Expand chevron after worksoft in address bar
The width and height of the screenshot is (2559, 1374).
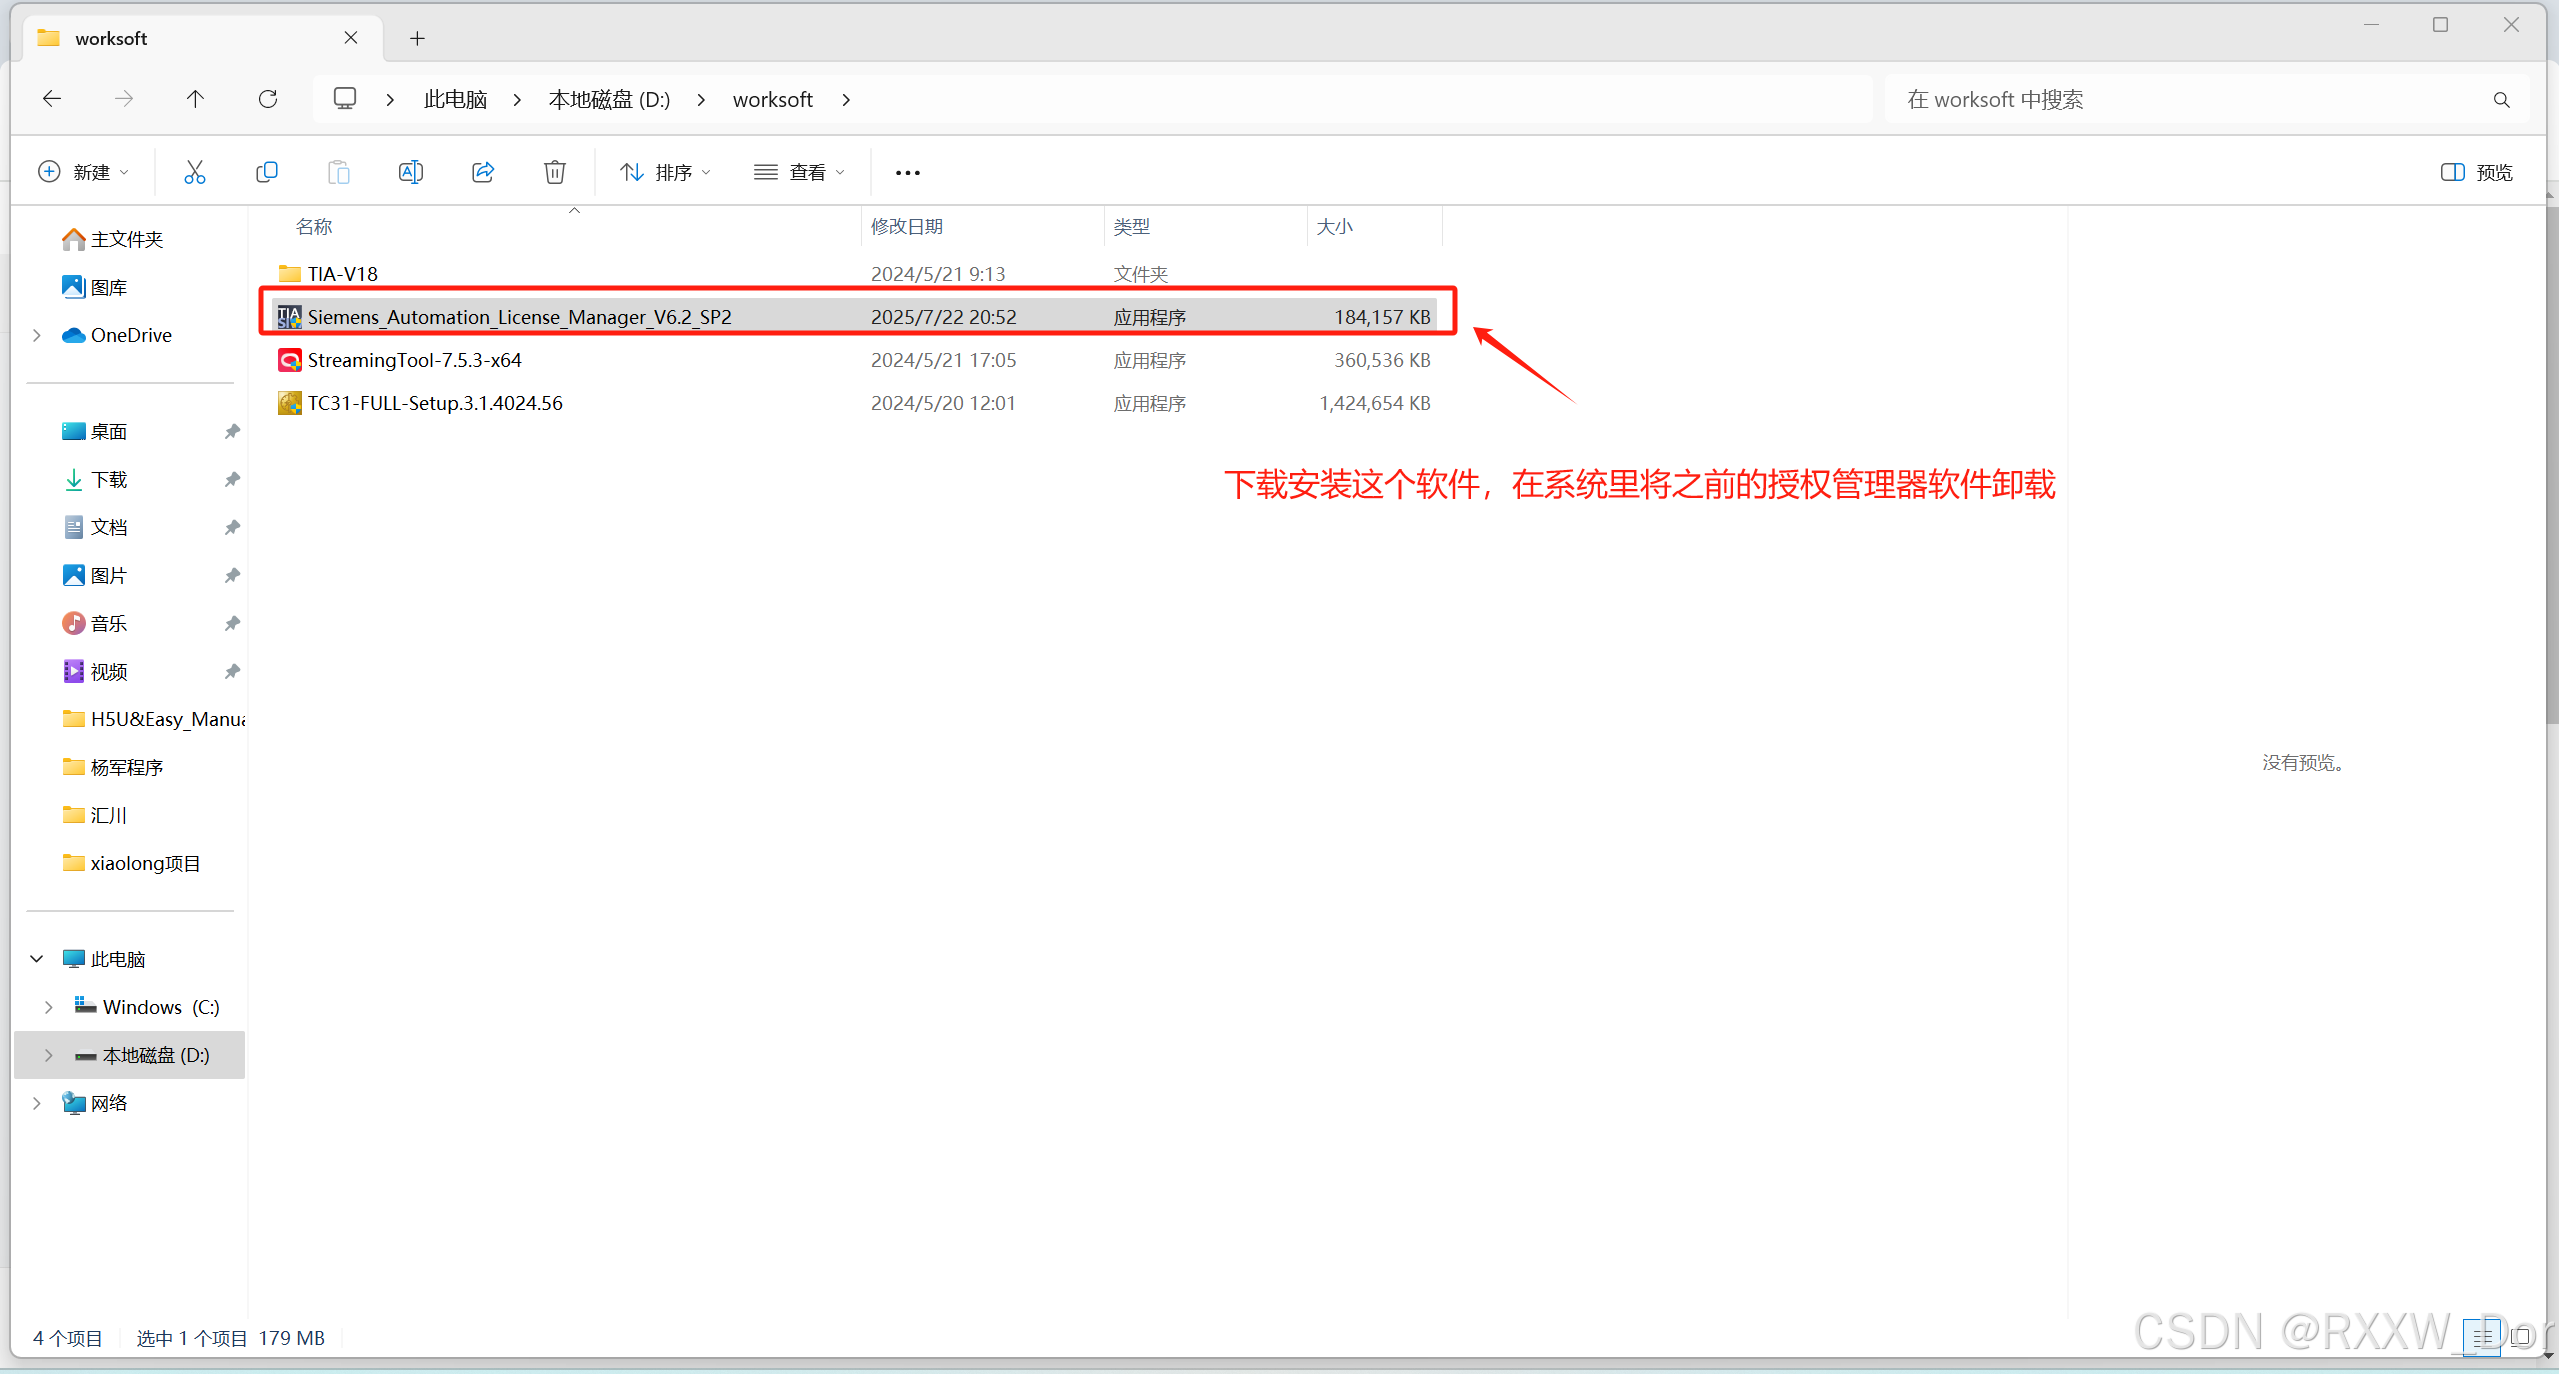pyautogui.click(x=846, y=99)
